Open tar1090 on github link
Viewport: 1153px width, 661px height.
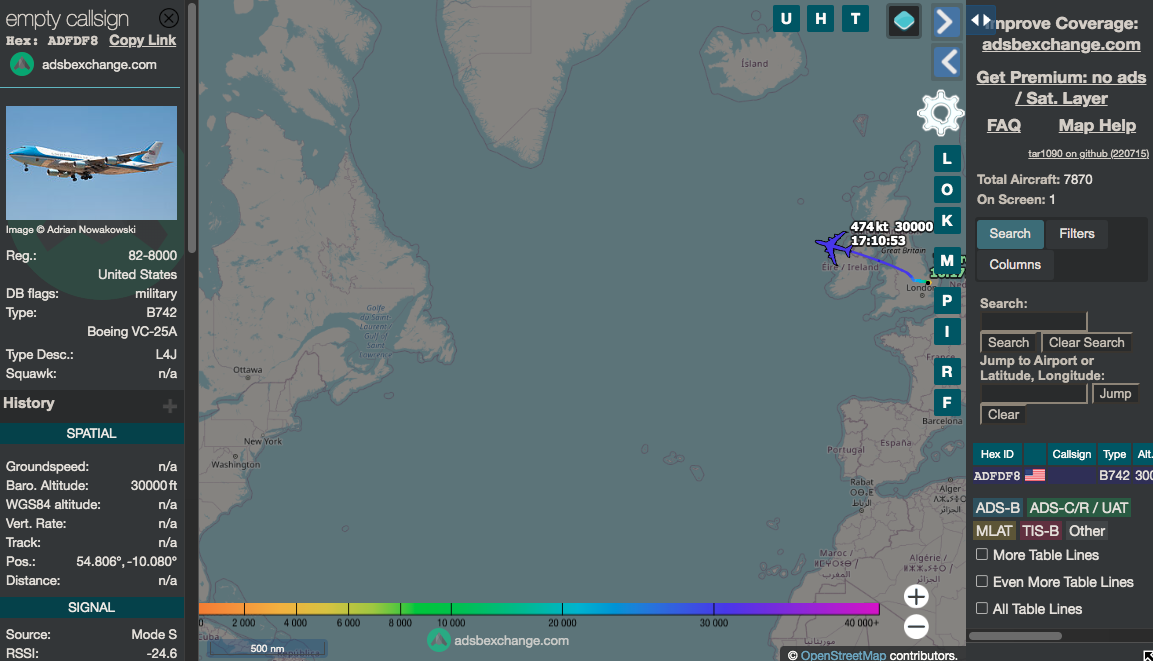pyautogui.click(x=1088, y=154)
